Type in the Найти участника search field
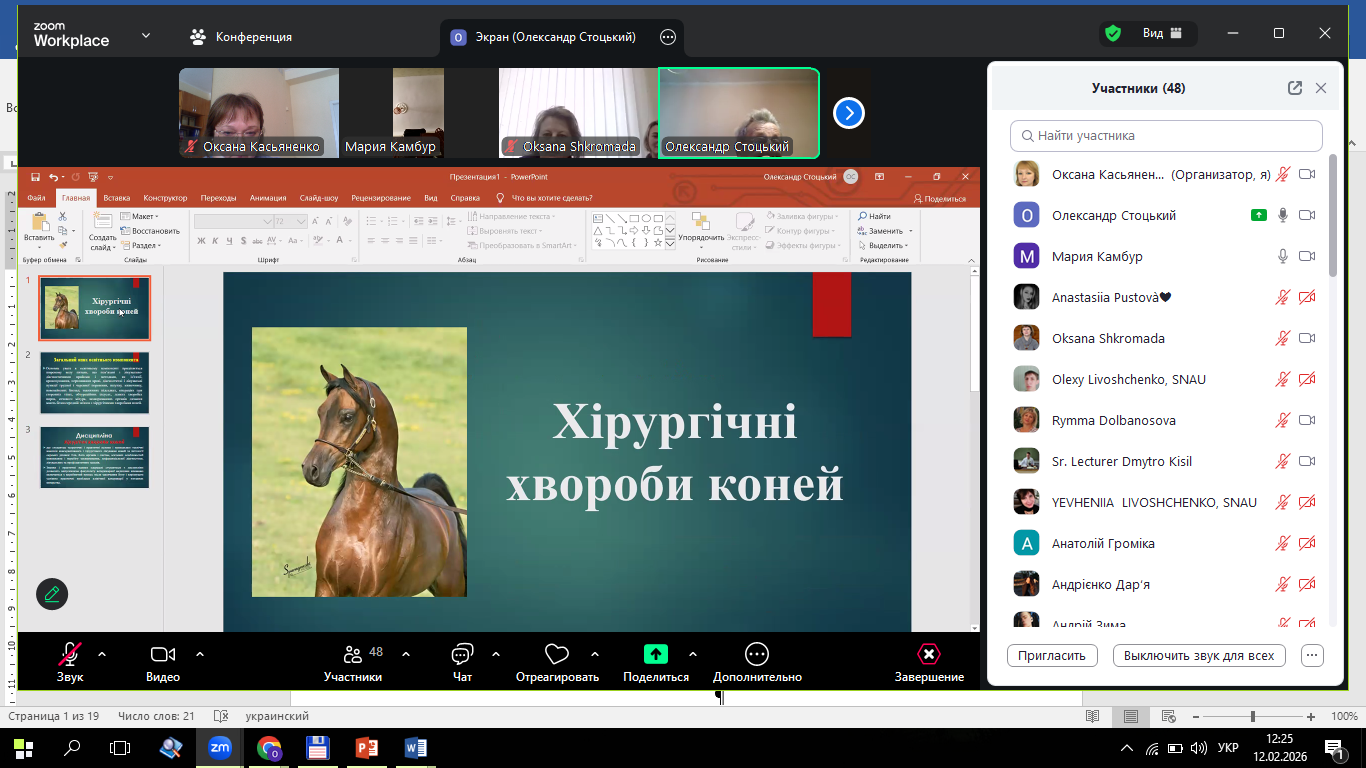This screenshot has height=768, width=1366. point(1166,135)
